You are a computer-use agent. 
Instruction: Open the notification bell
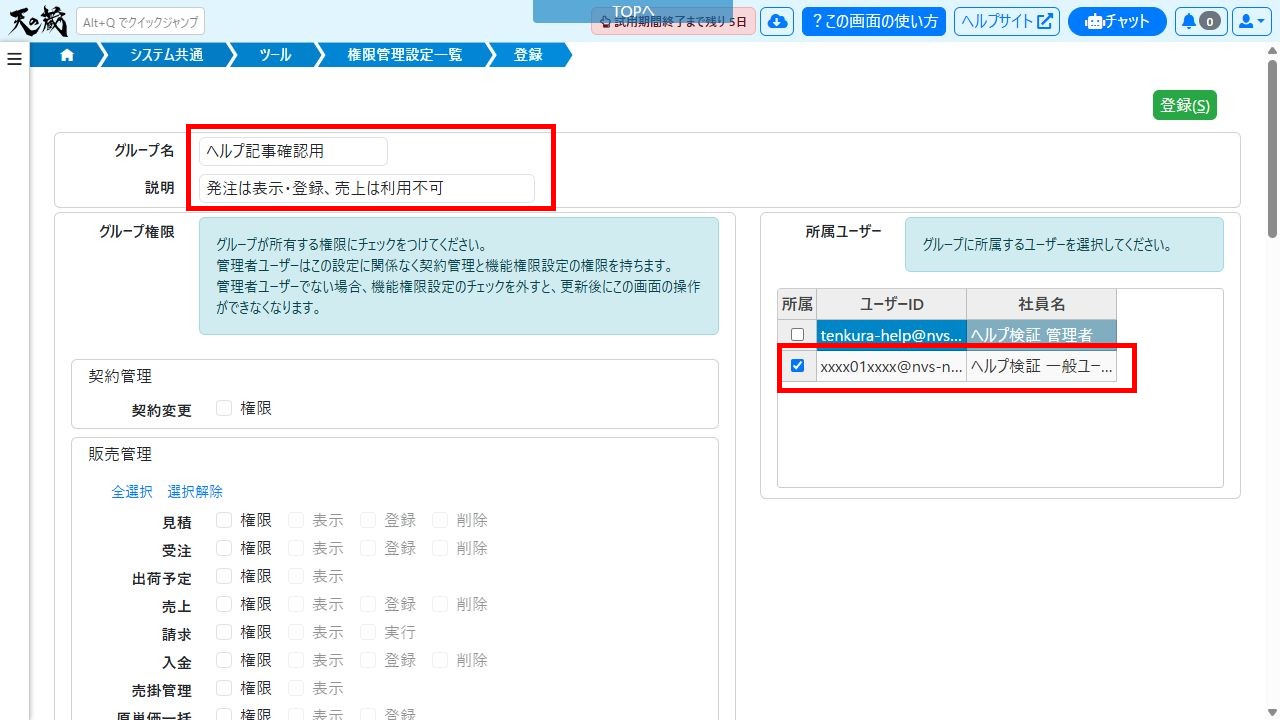coord(1201,21)
